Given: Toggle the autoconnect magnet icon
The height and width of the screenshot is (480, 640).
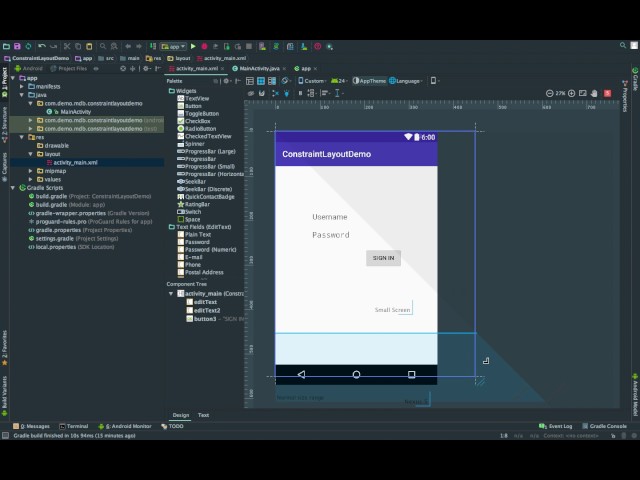Looking at the screenshot, I should pos(262,93).
